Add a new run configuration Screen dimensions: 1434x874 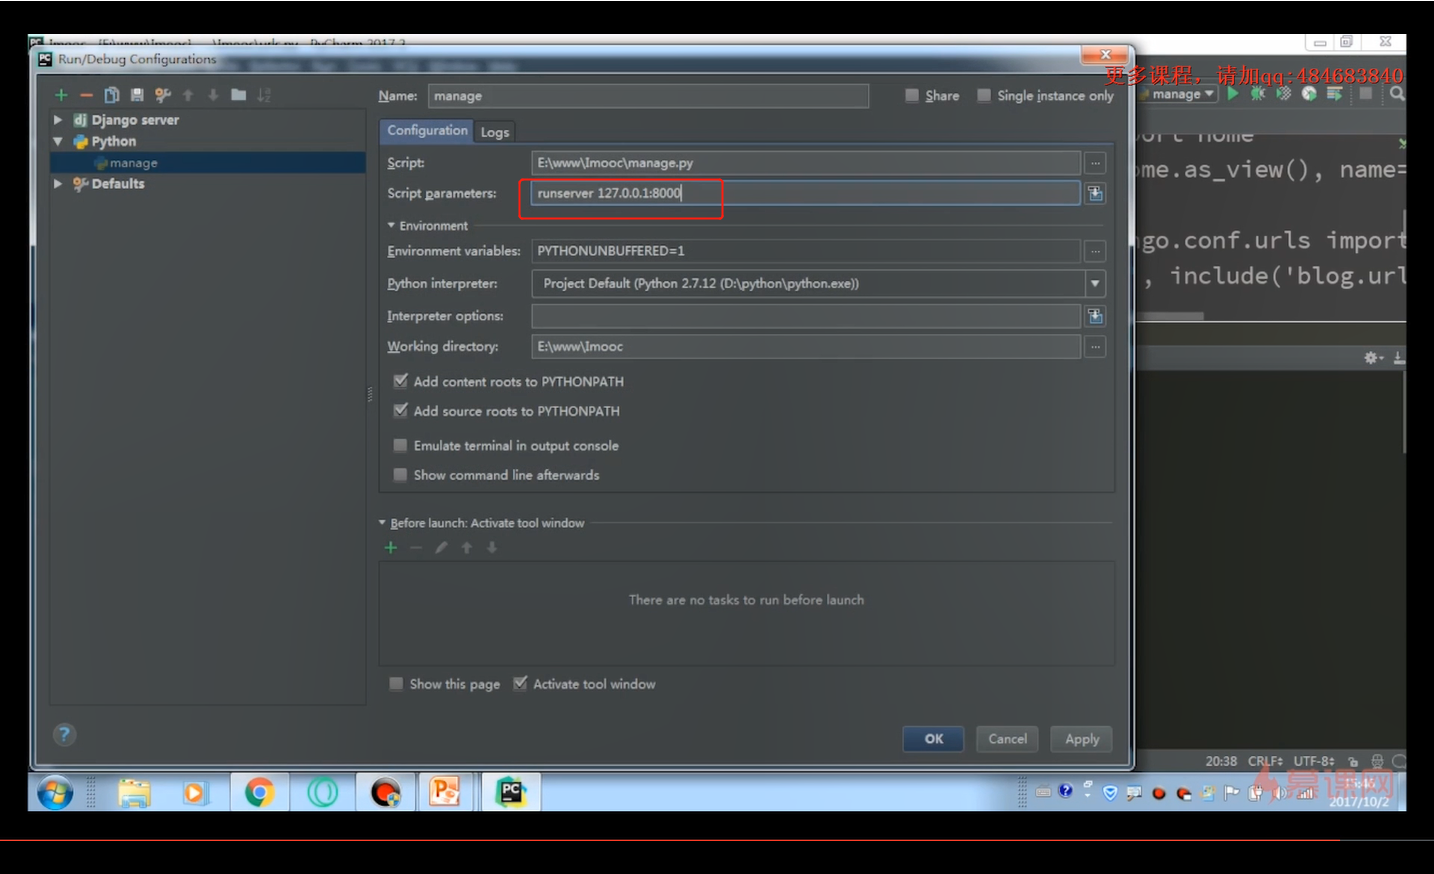[x=61, y=95]
